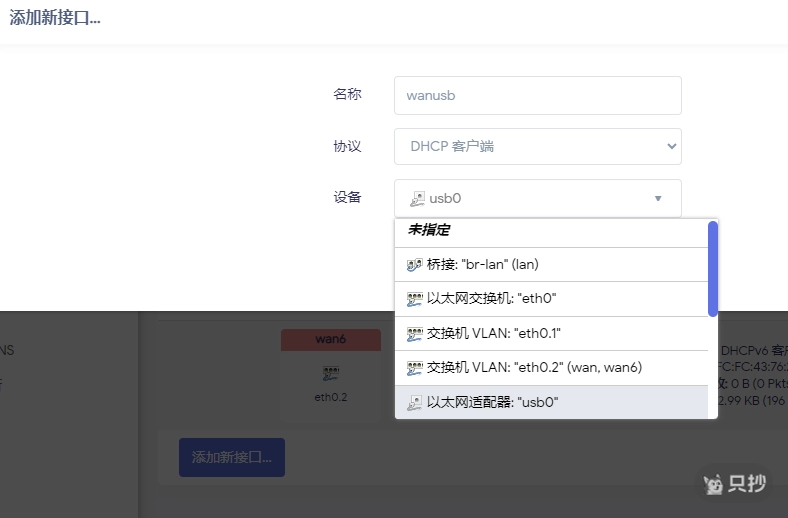Viewport: 788px width, 518px height.
Task: Click the eth0.2 text under wan6
Action: click(x=331, y=397)
